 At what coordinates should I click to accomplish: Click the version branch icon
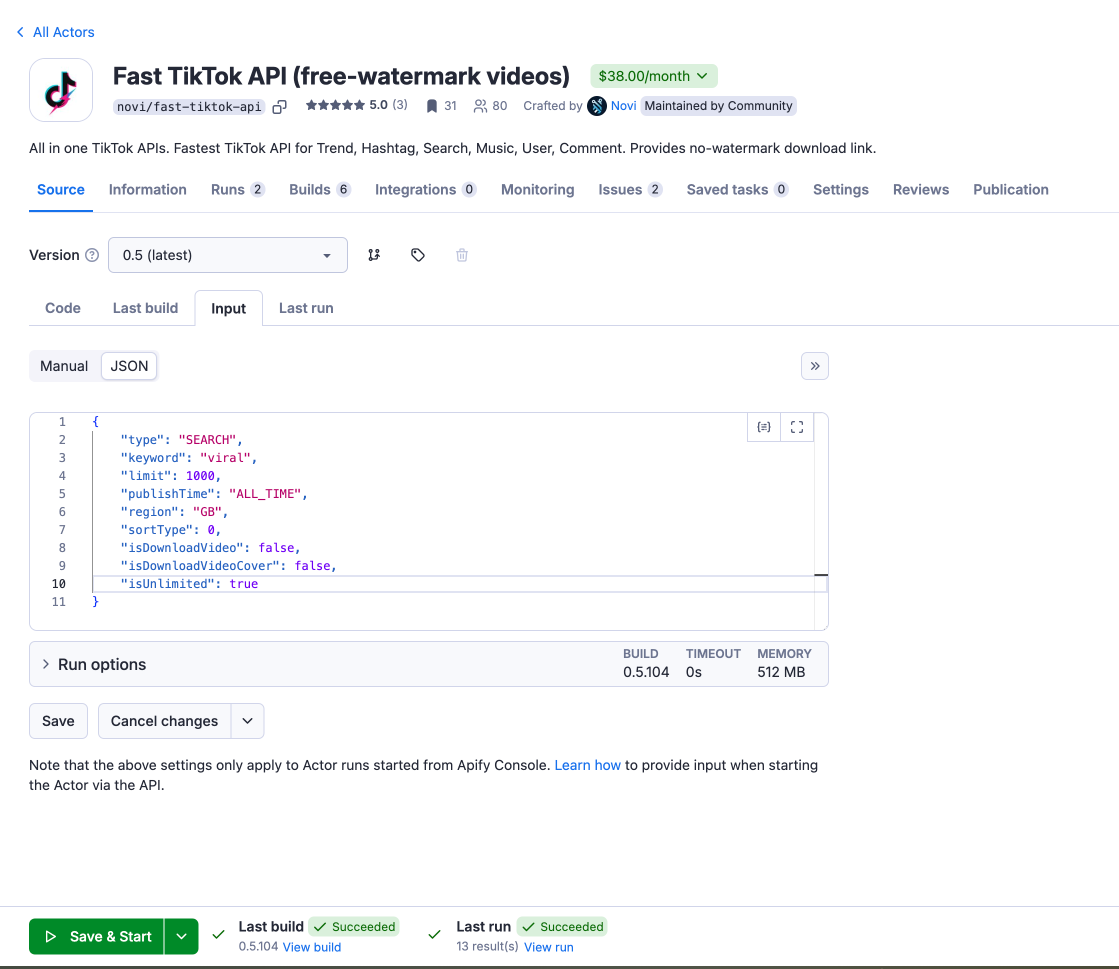pyautogui.click(x=374, y=255)
